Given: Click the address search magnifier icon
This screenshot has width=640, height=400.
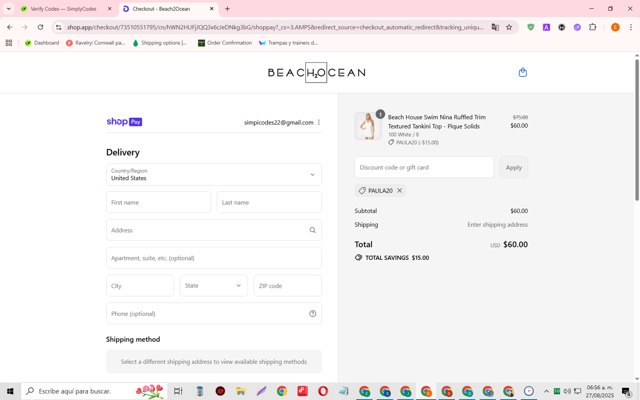Looking at the screenshot, I should (313, 230).
